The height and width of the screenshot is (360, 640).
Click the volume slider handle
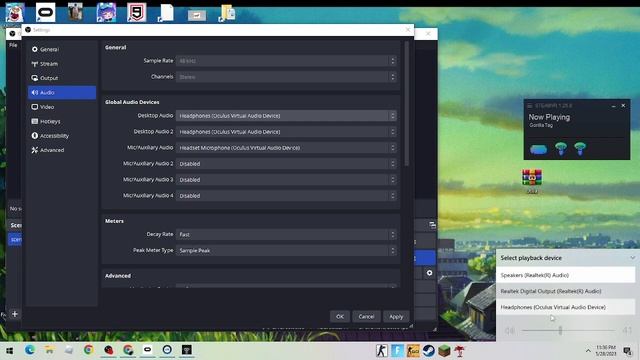point(560,330)
